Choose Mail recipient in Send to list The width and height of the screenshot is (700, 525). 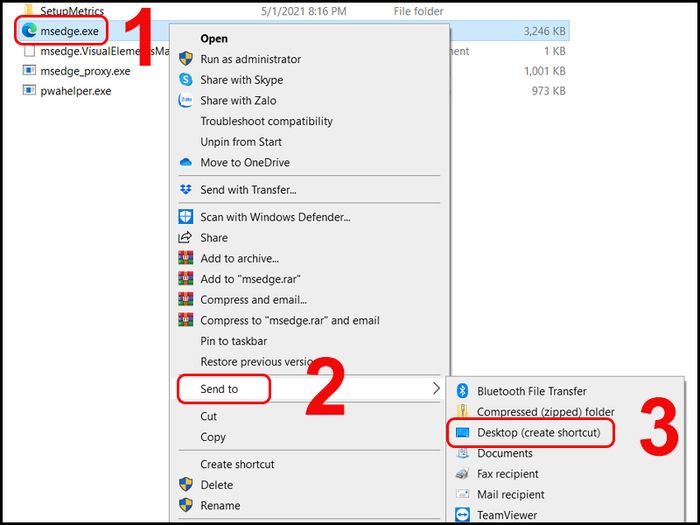511,495
